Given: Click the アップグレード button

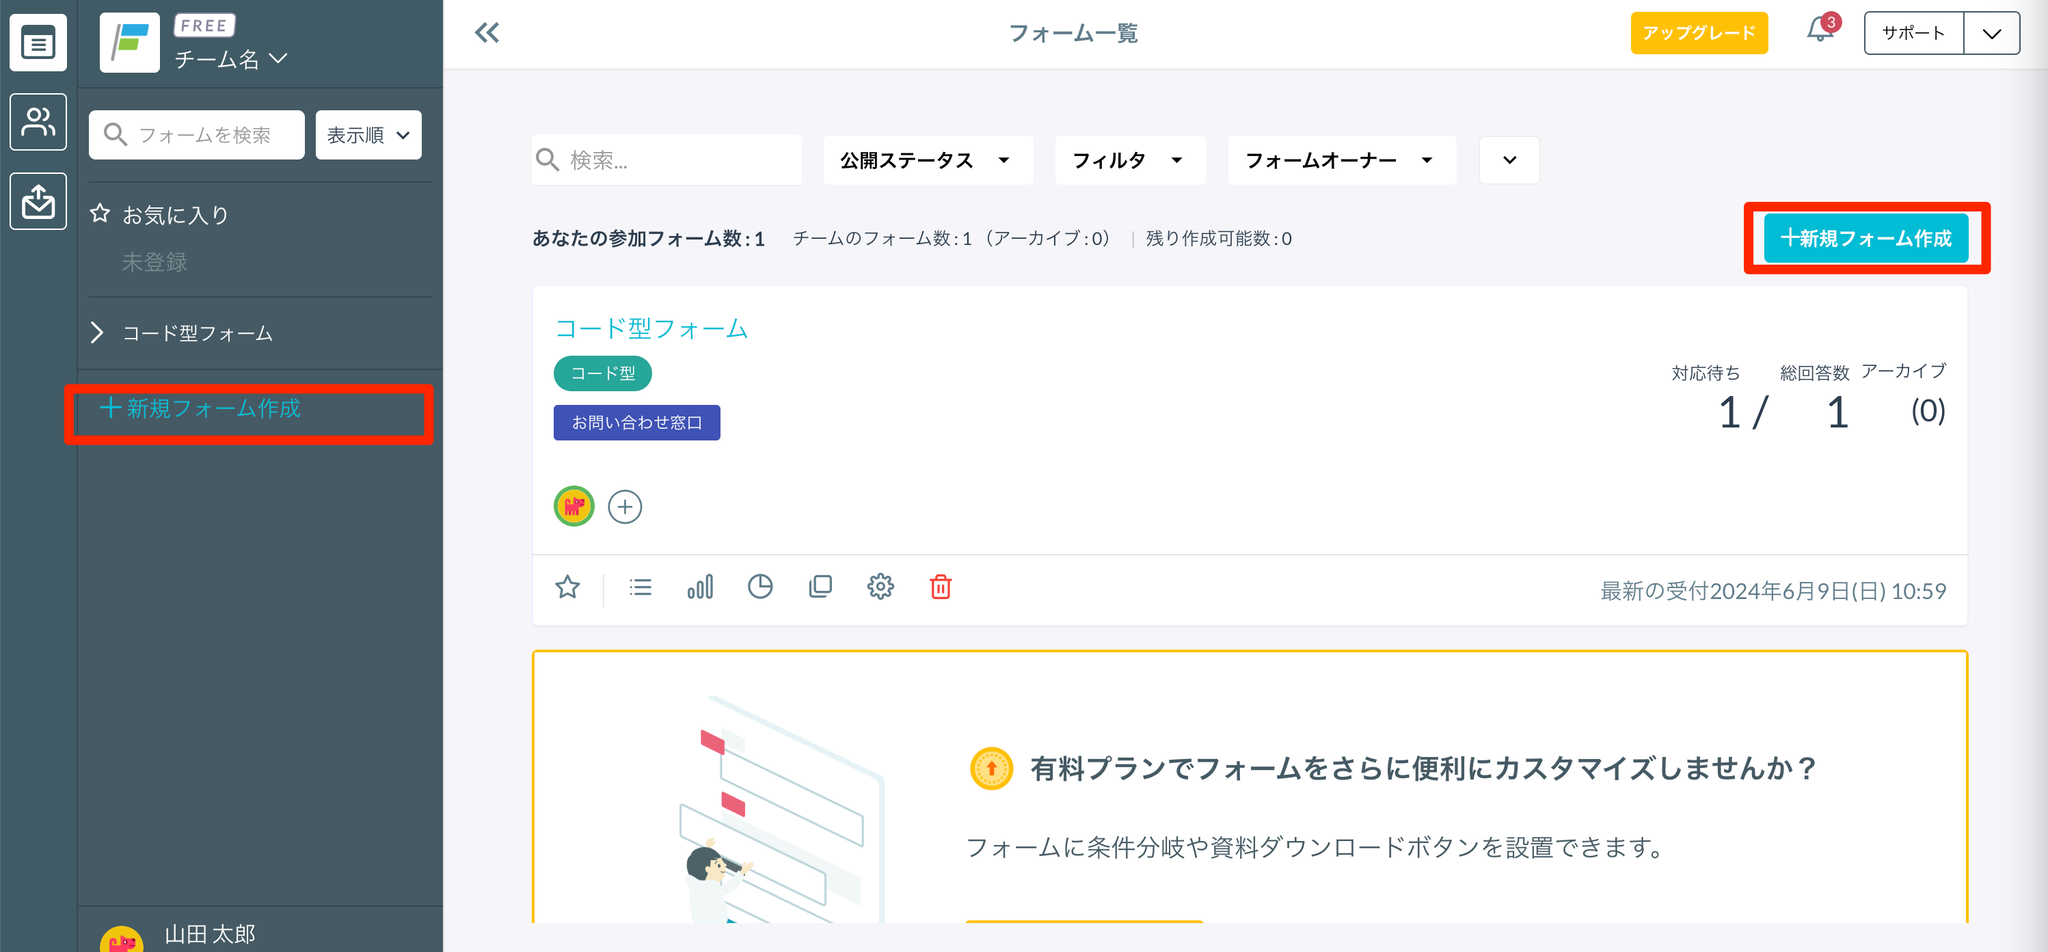Looking at the screenshot, I should [x=1698, y=33].
